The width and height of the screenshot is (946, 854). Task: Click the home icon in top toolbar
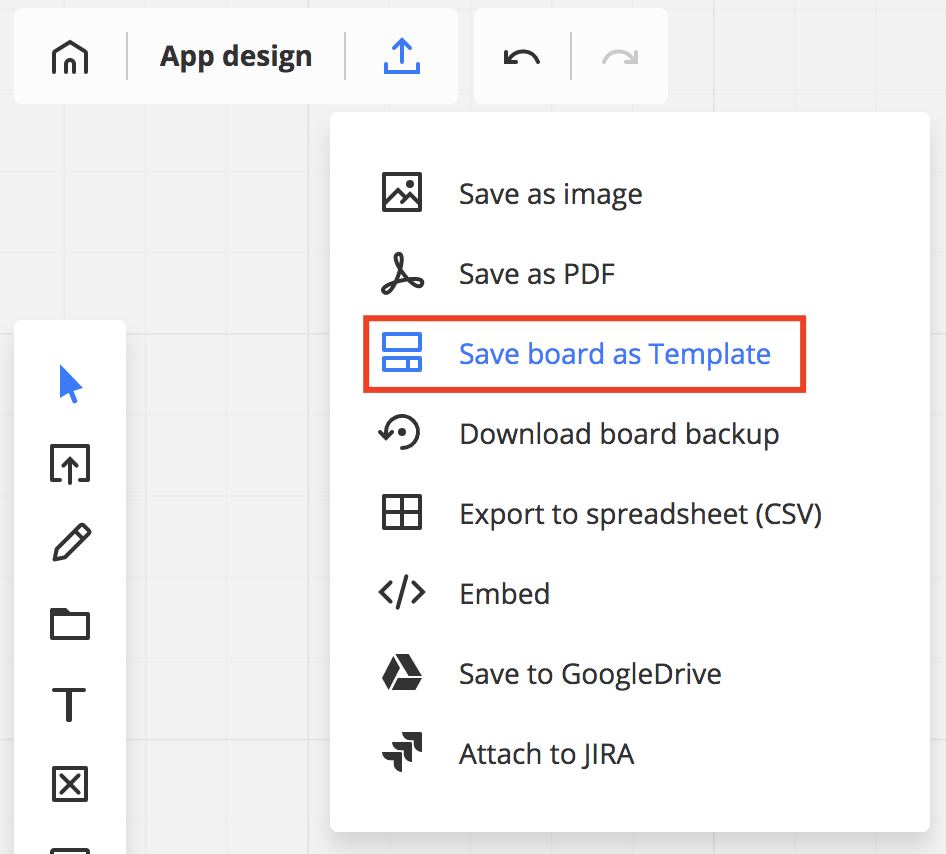(70, 57)
